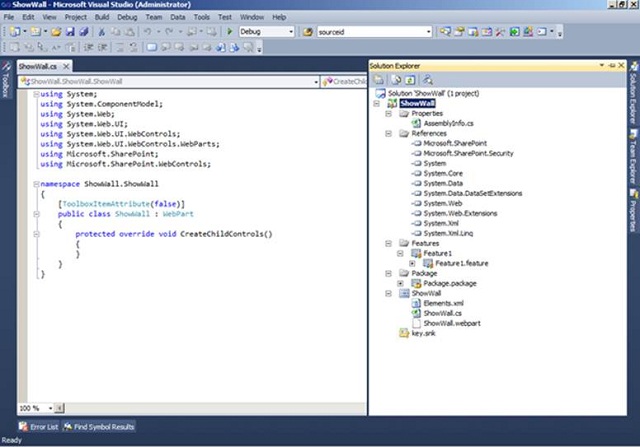Open the Properties Window toolbar icon
The height and width of the screenshot is (447, 640).
(x=460, y=32)
